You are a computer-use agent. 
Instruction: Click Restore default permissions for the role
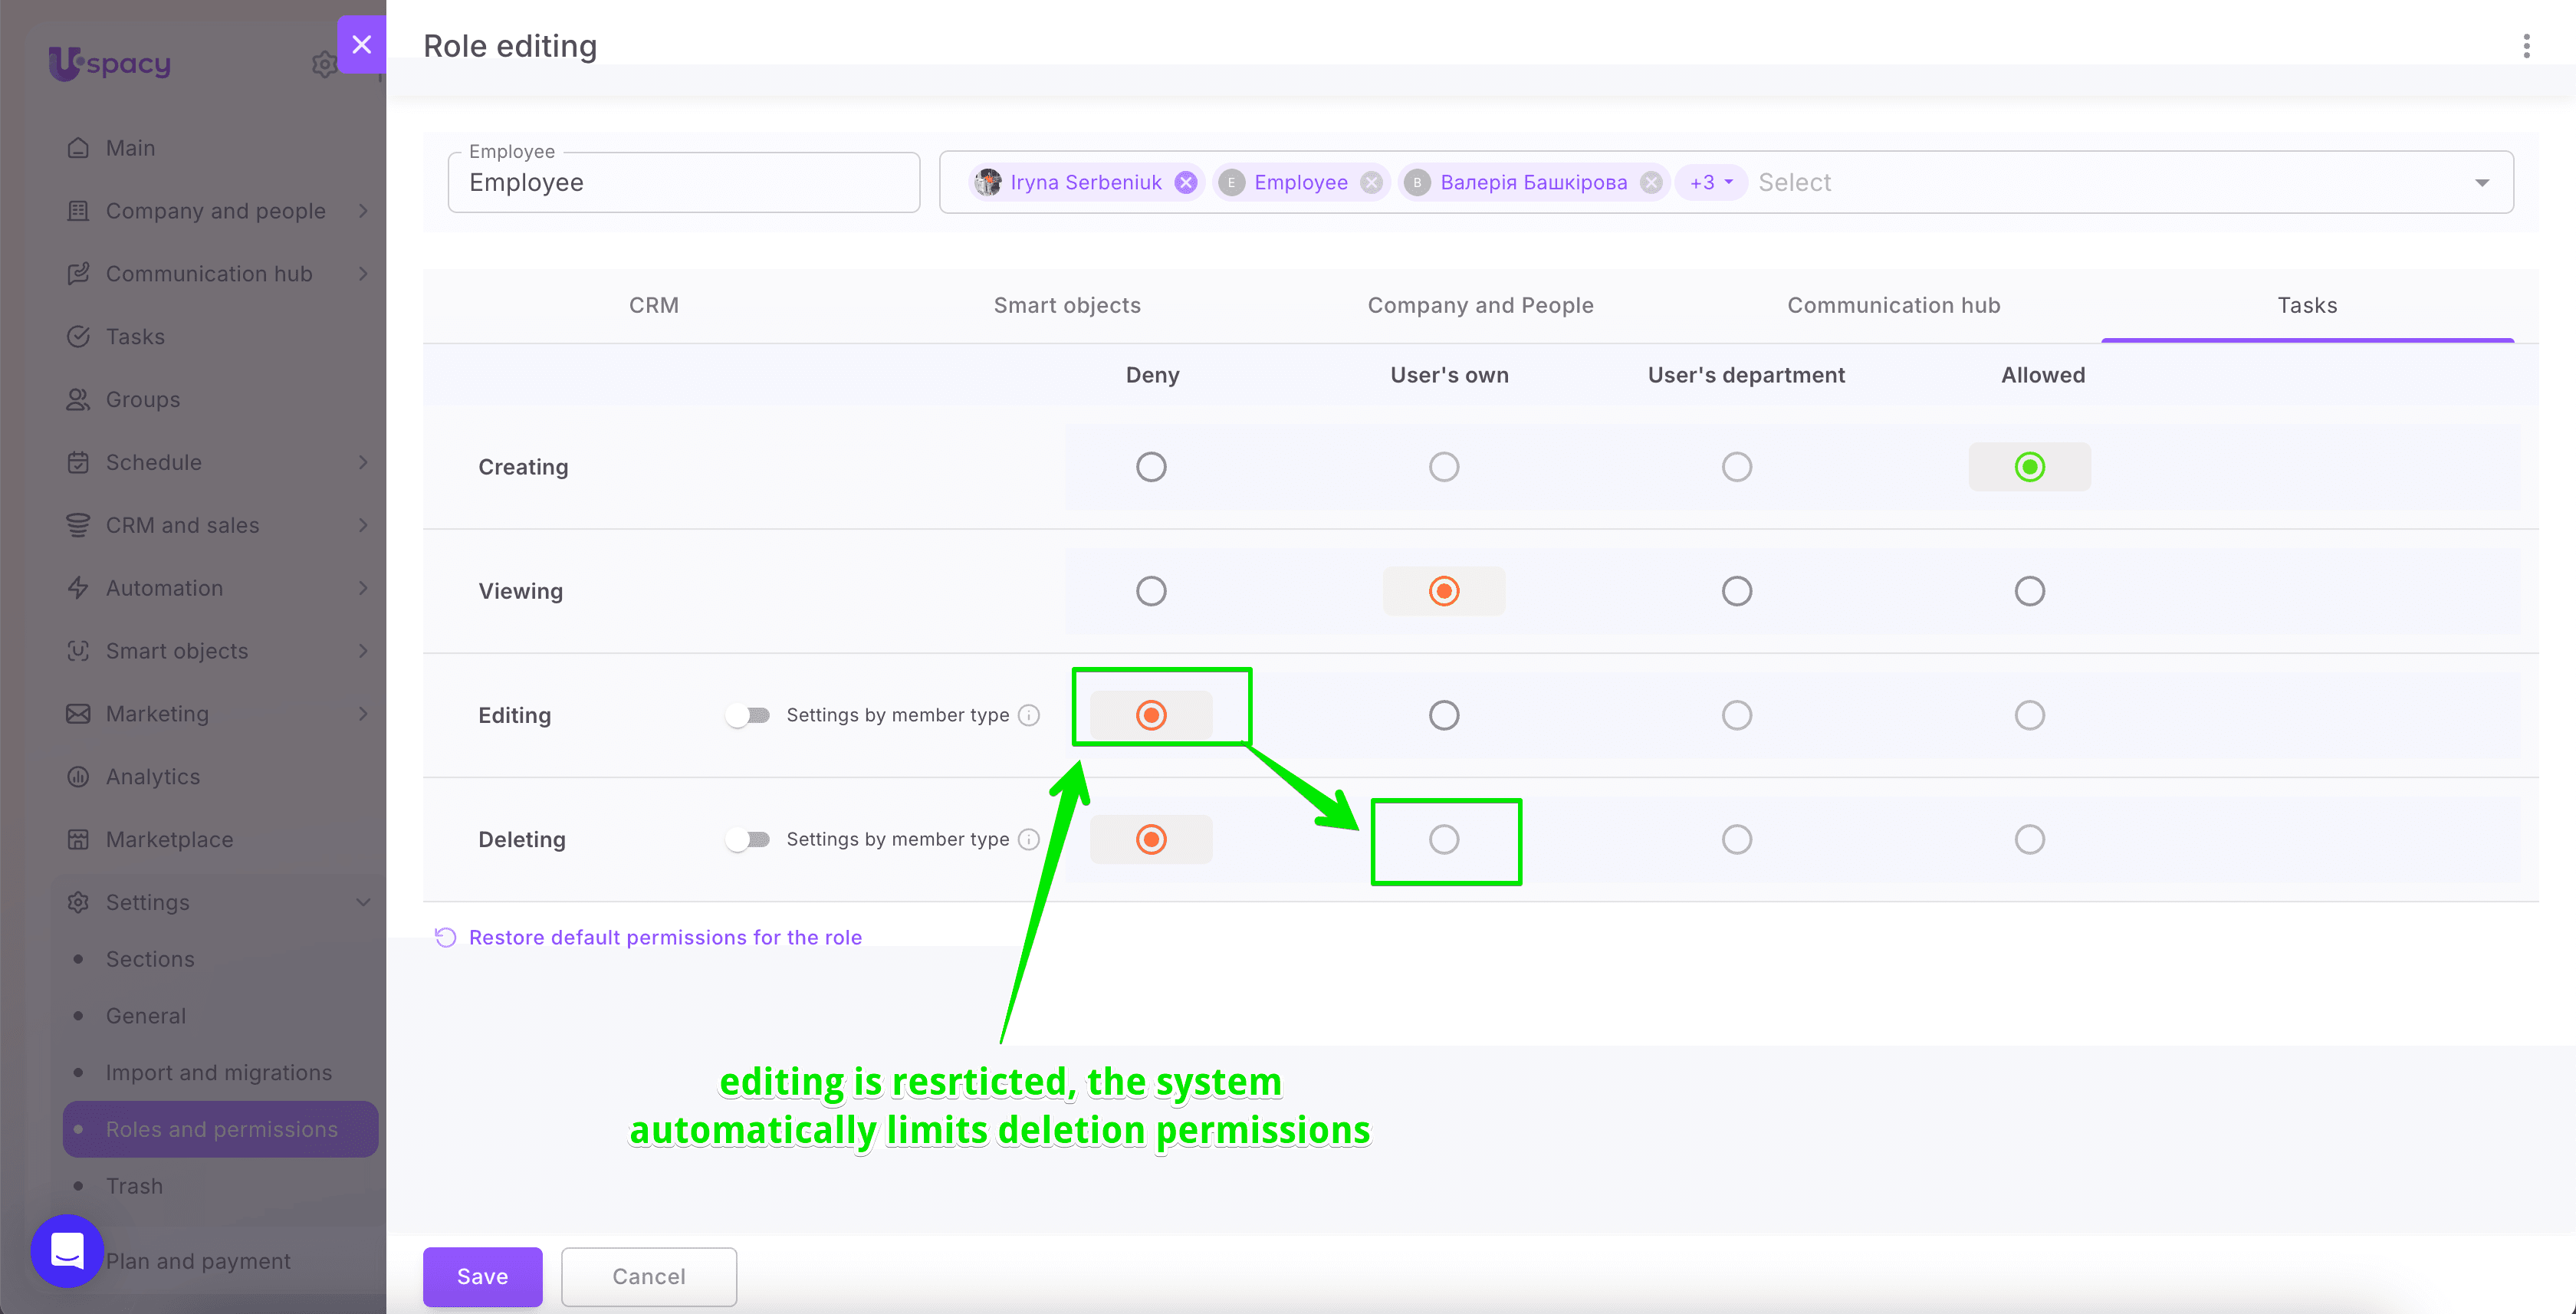665,937
